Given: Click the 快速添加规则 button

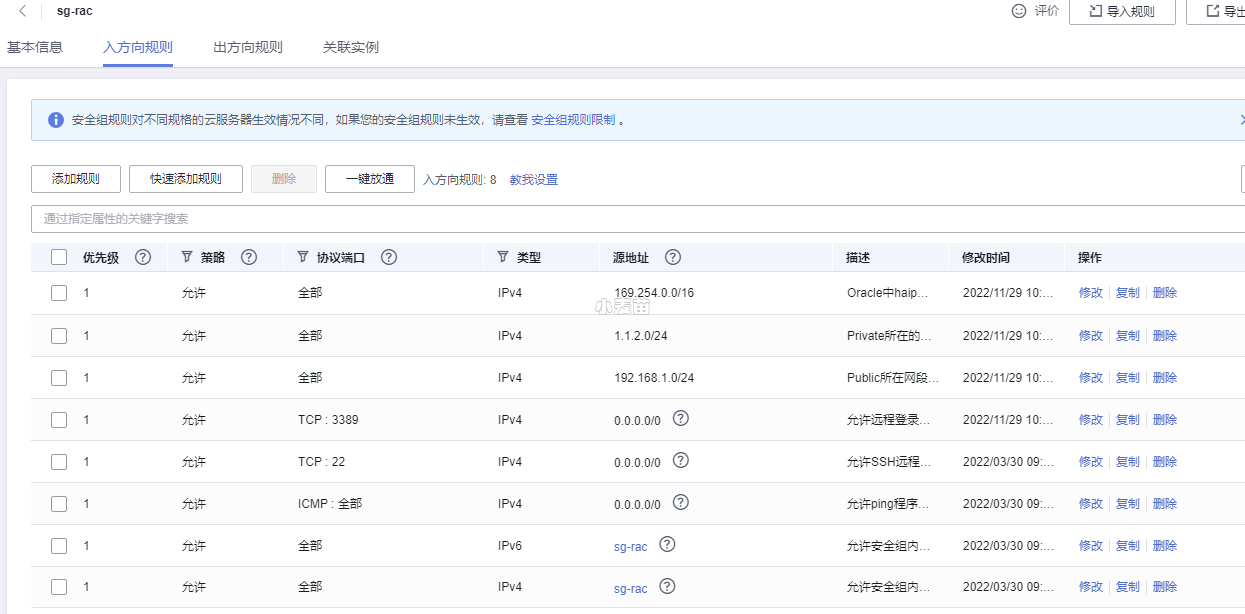Looking at the screenshot, I should pyautogui.click(x=186, y=179).
